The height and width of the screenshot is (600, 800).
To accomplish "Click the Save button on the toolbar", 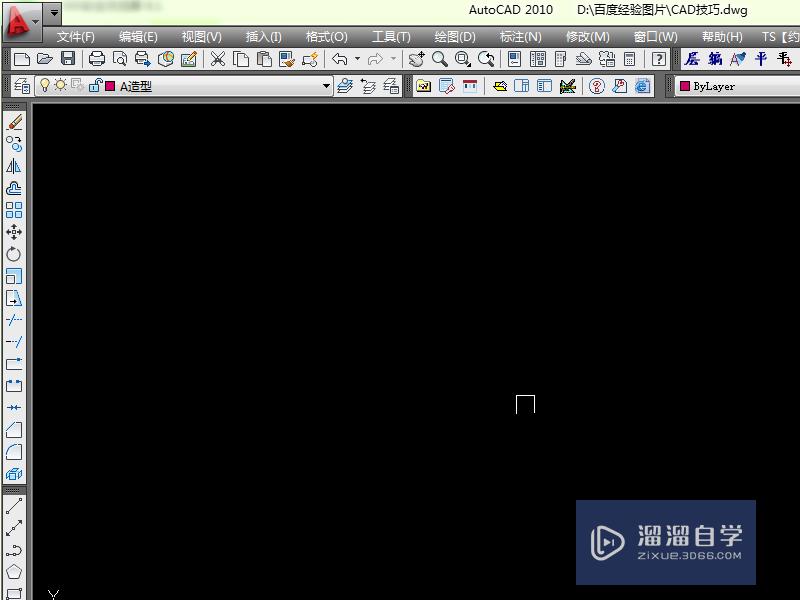I will coord(67,59).
